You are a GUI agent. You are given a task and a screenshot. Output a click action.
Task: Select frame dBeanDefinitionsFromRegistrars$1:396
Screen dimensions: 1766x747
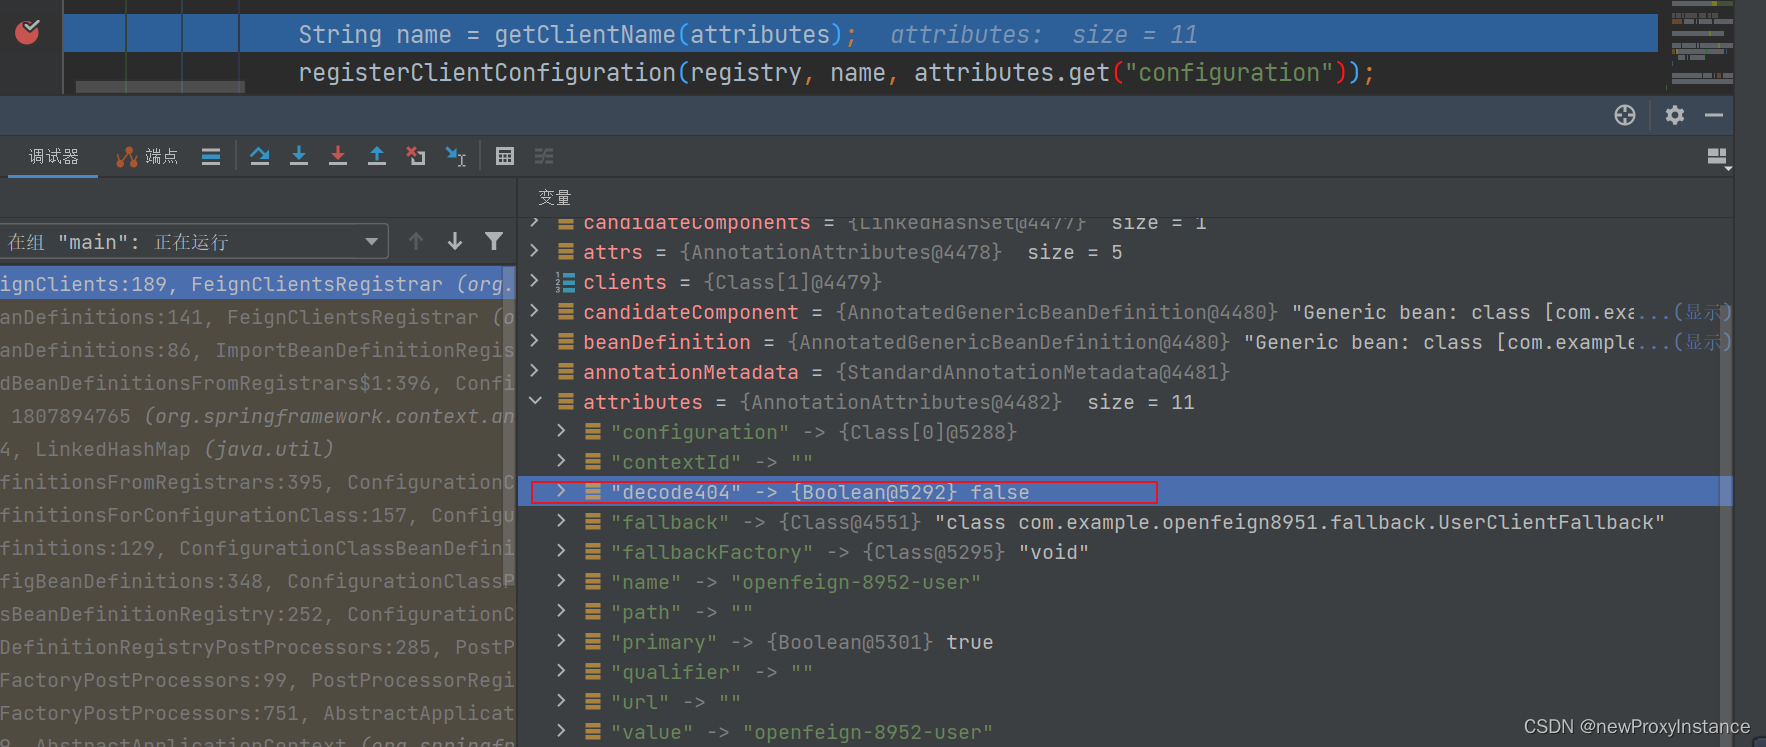point(257,383)
